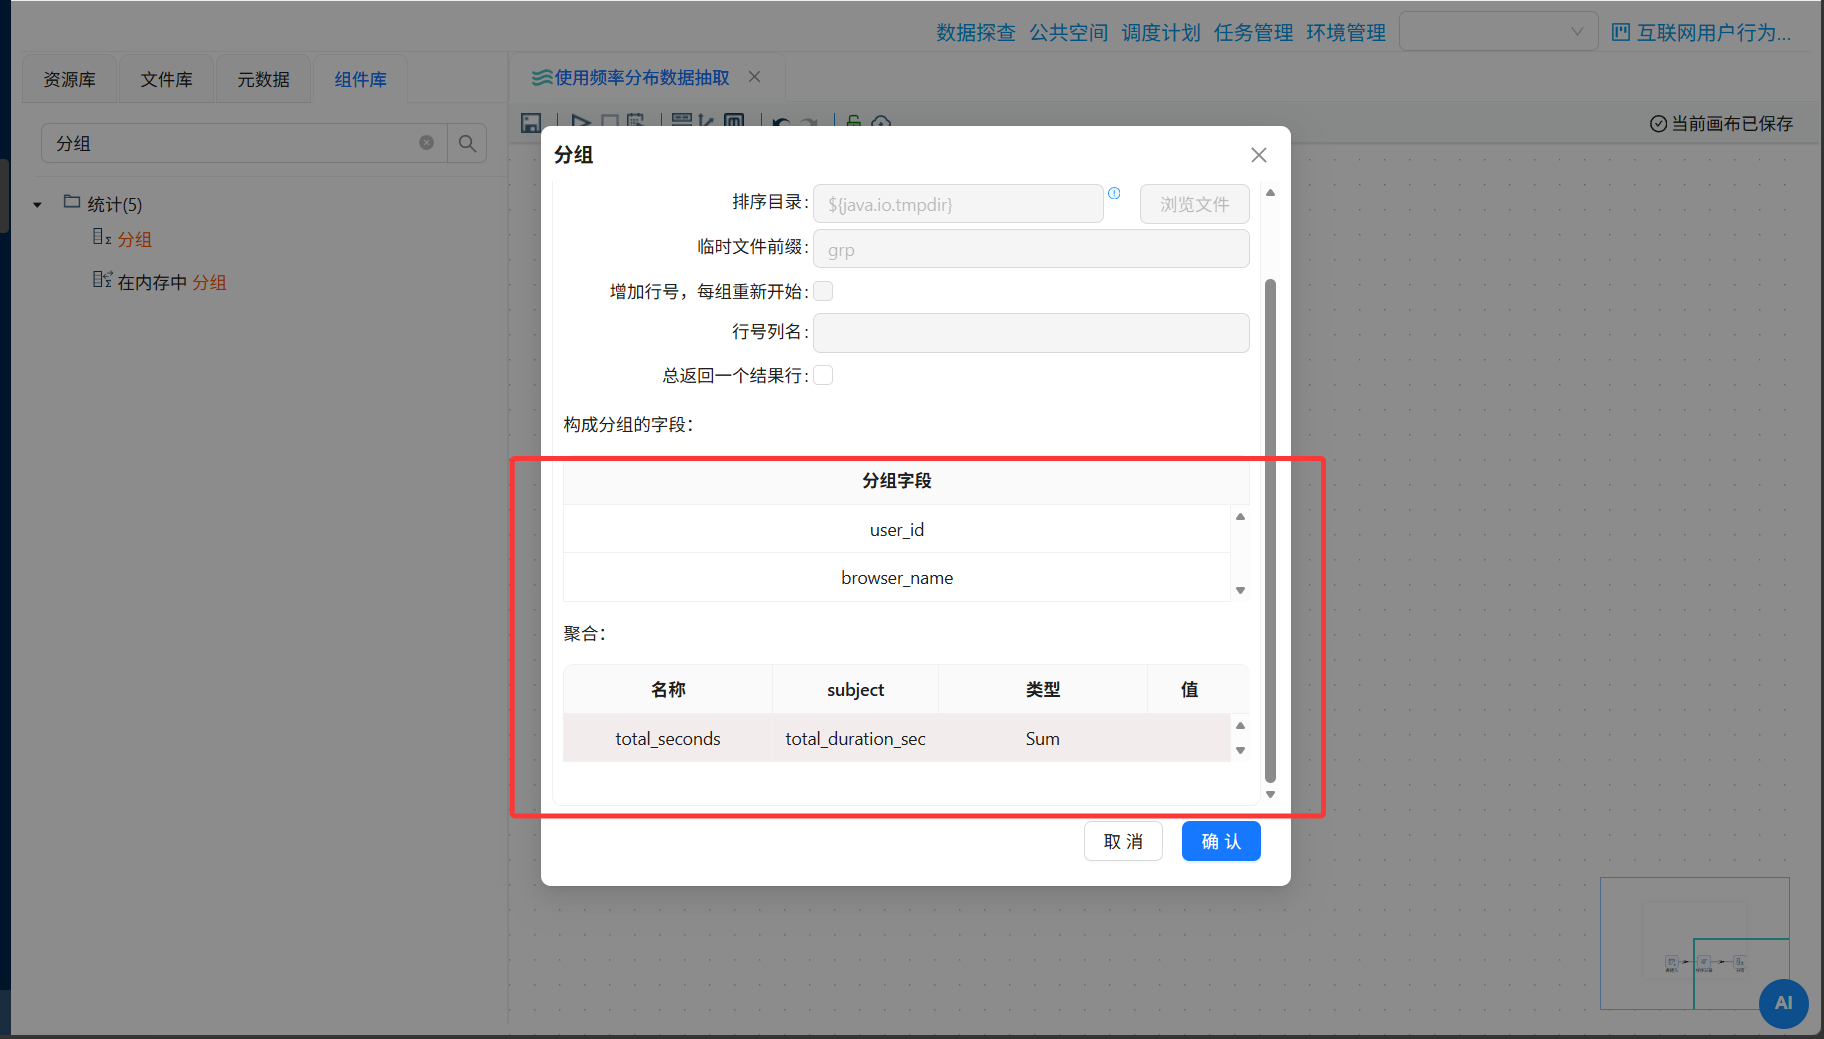Clear the component search text
The width and height of the screenshot is (1824, 1039).
tap(426, 143)
